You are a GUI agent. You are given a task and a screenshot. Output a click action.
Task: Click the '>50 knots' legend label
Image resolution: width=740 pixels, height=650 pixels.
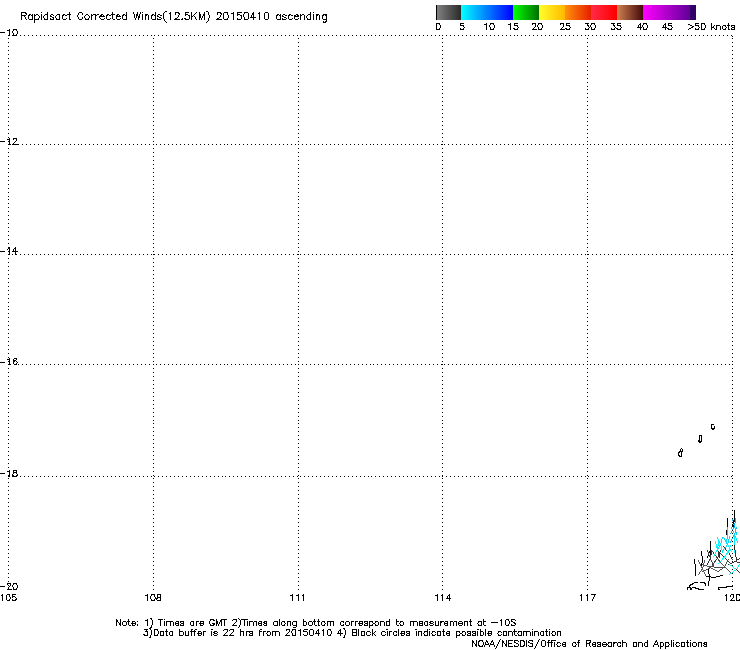click(711, 27)
